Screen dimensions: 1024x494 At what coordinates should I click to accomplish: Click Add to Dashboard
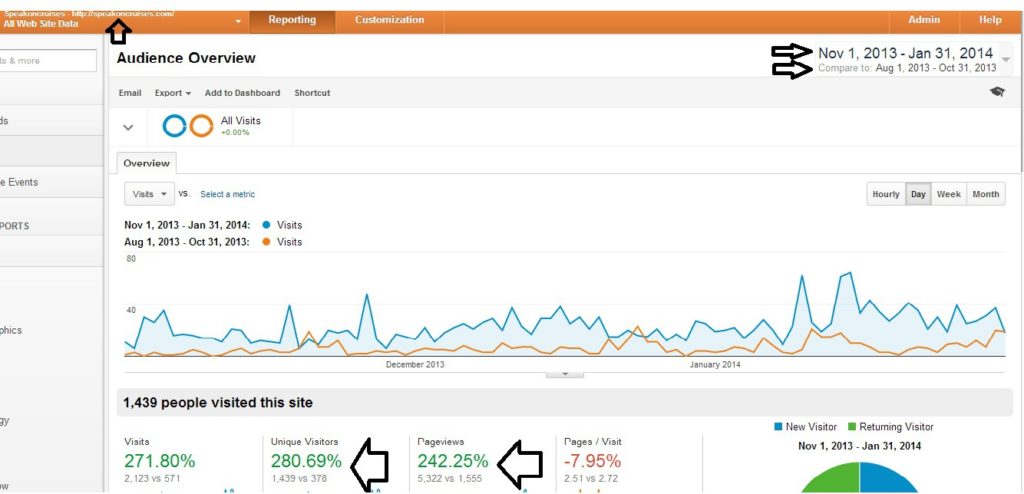tap(242, 93)
